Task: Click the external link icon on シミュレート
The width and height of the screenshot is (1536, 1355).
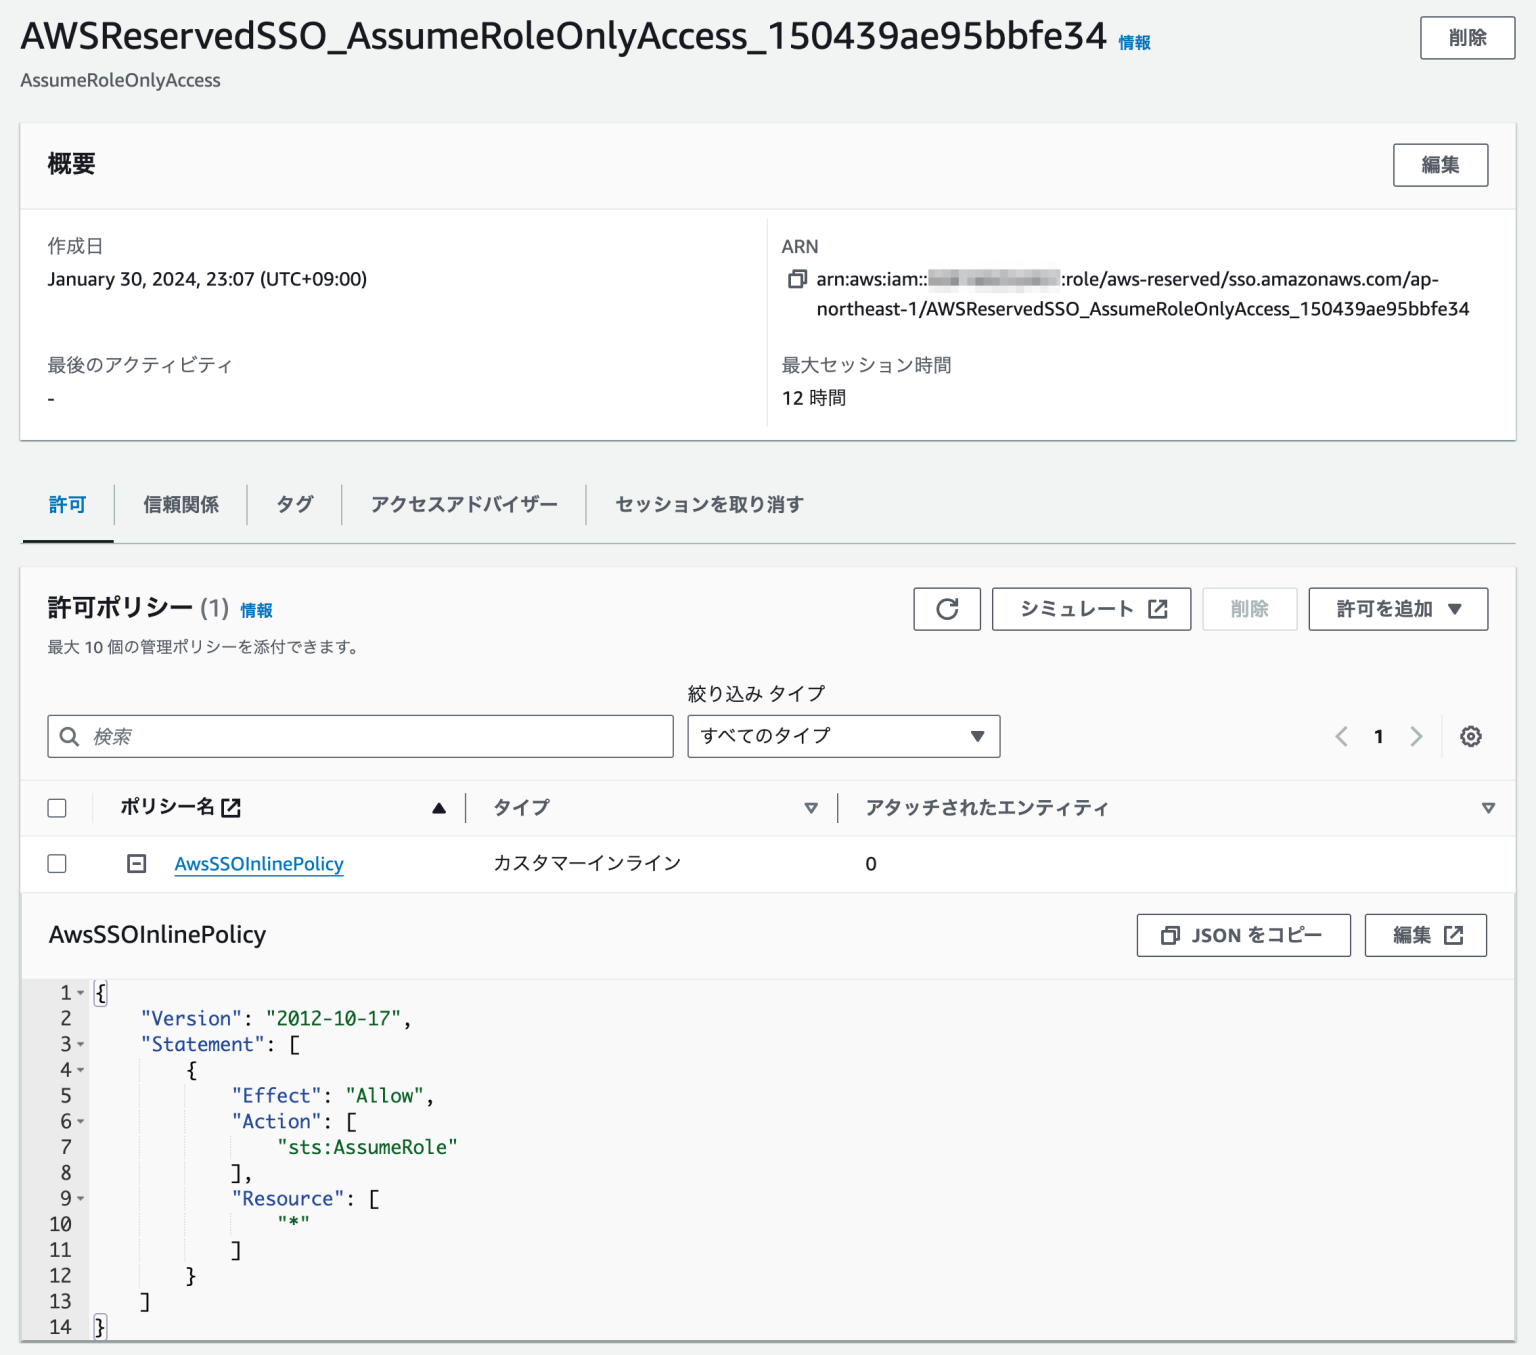Action: [1159, 608]
